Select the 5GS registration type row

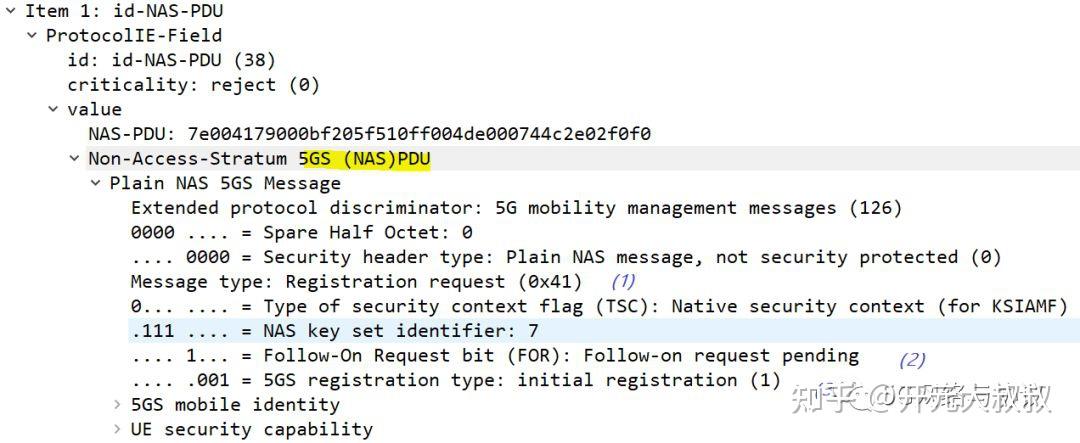tap(455, 380)
